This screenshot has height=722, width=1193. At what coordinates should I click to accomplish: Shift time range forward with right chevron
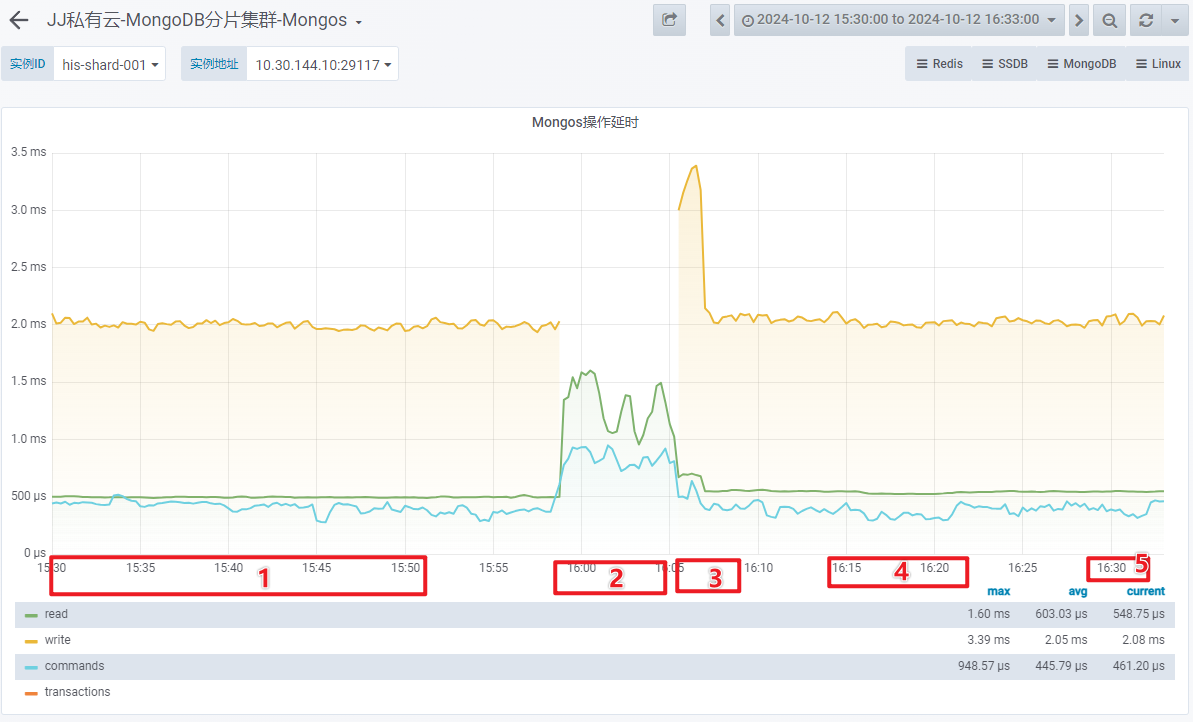1078,20
